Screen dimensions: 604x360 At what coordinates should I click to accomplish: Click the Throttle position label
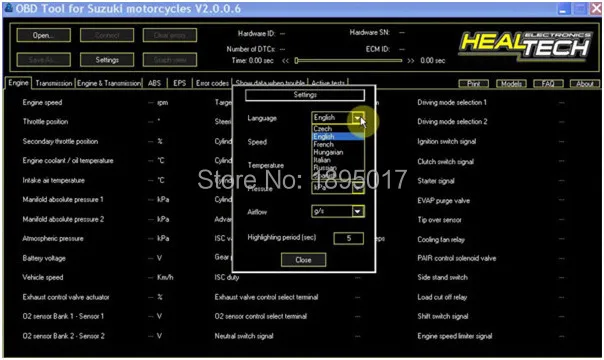tap(45, 122)
